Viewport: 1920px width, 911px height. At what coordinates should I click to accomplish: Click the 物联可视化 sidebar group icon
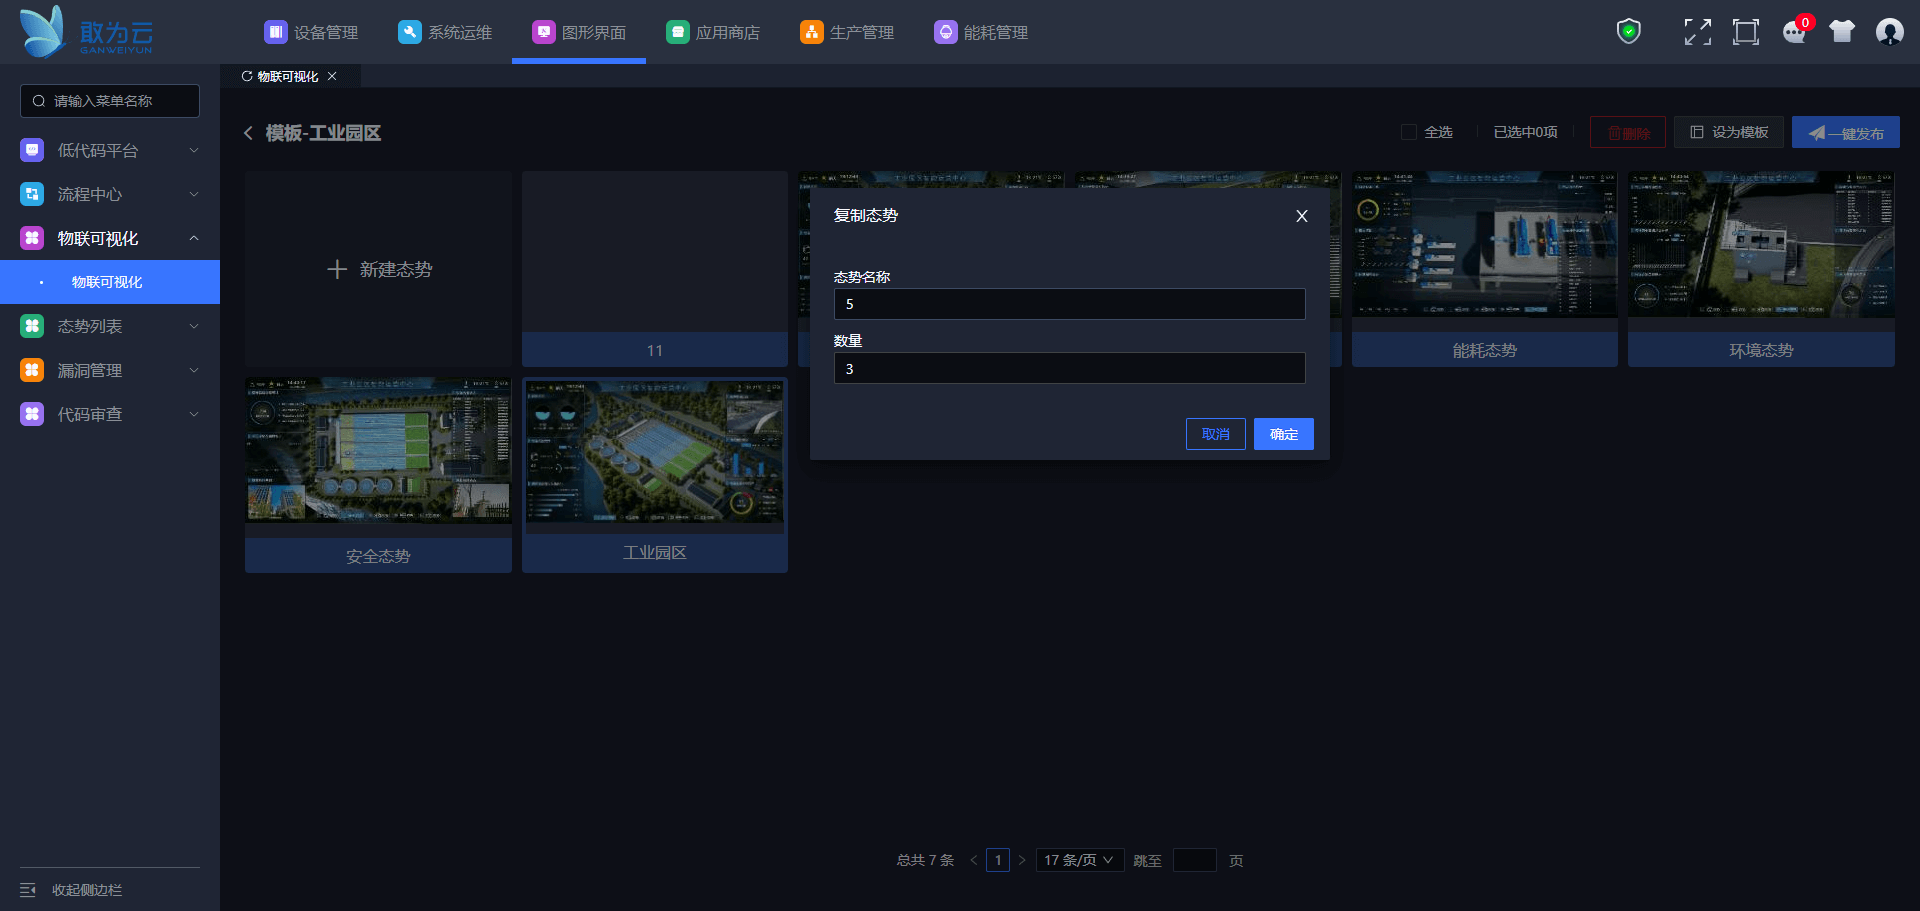coord(32,238)
